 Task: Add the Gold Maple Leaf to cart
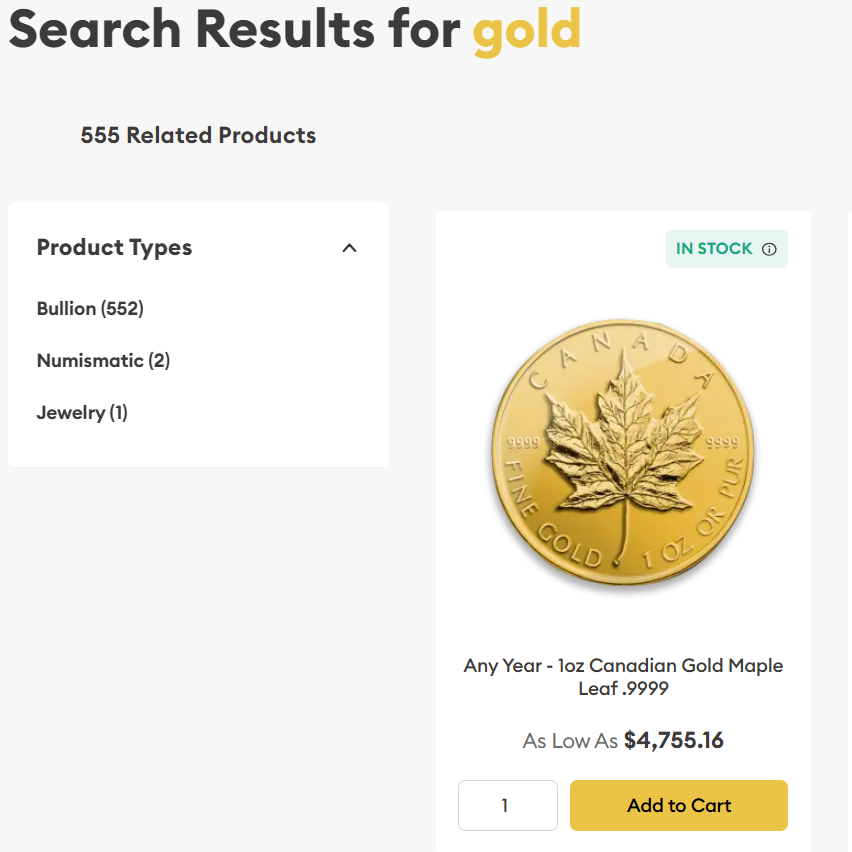[678, 805]
